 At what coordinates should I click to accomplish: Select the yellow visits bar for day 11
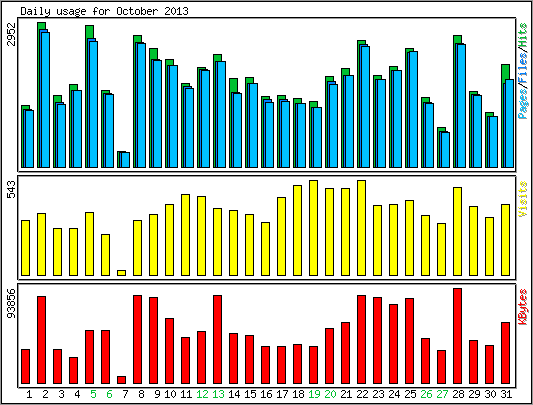click(185, 235)
